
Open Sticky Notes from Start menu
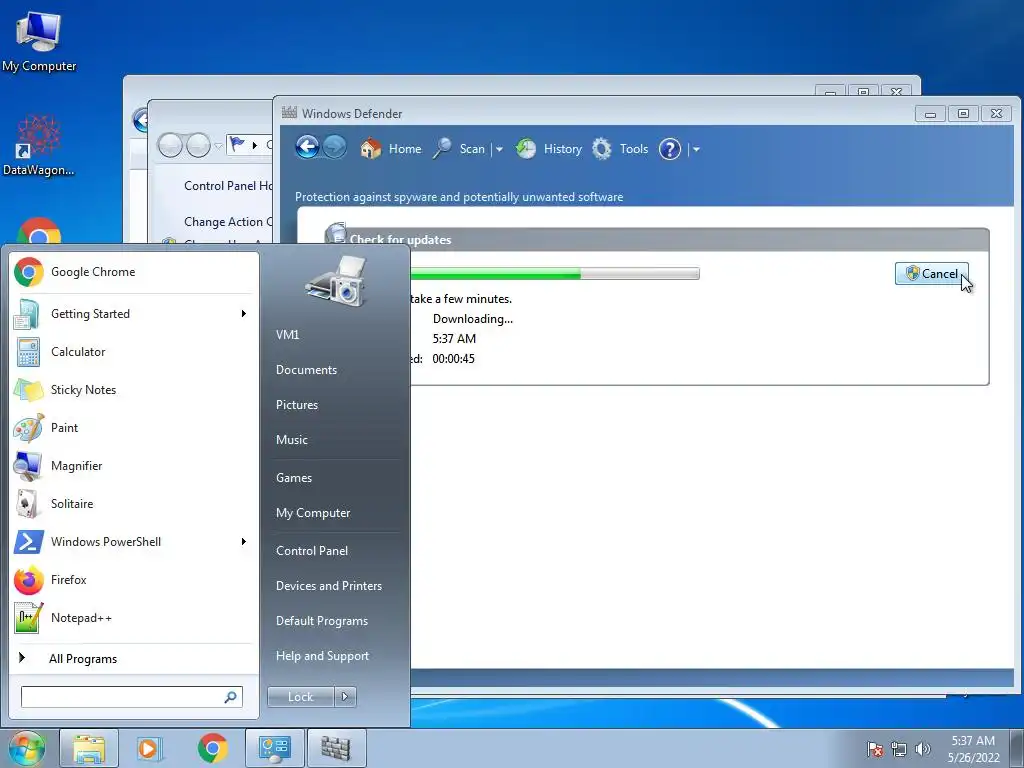(131, 389)
